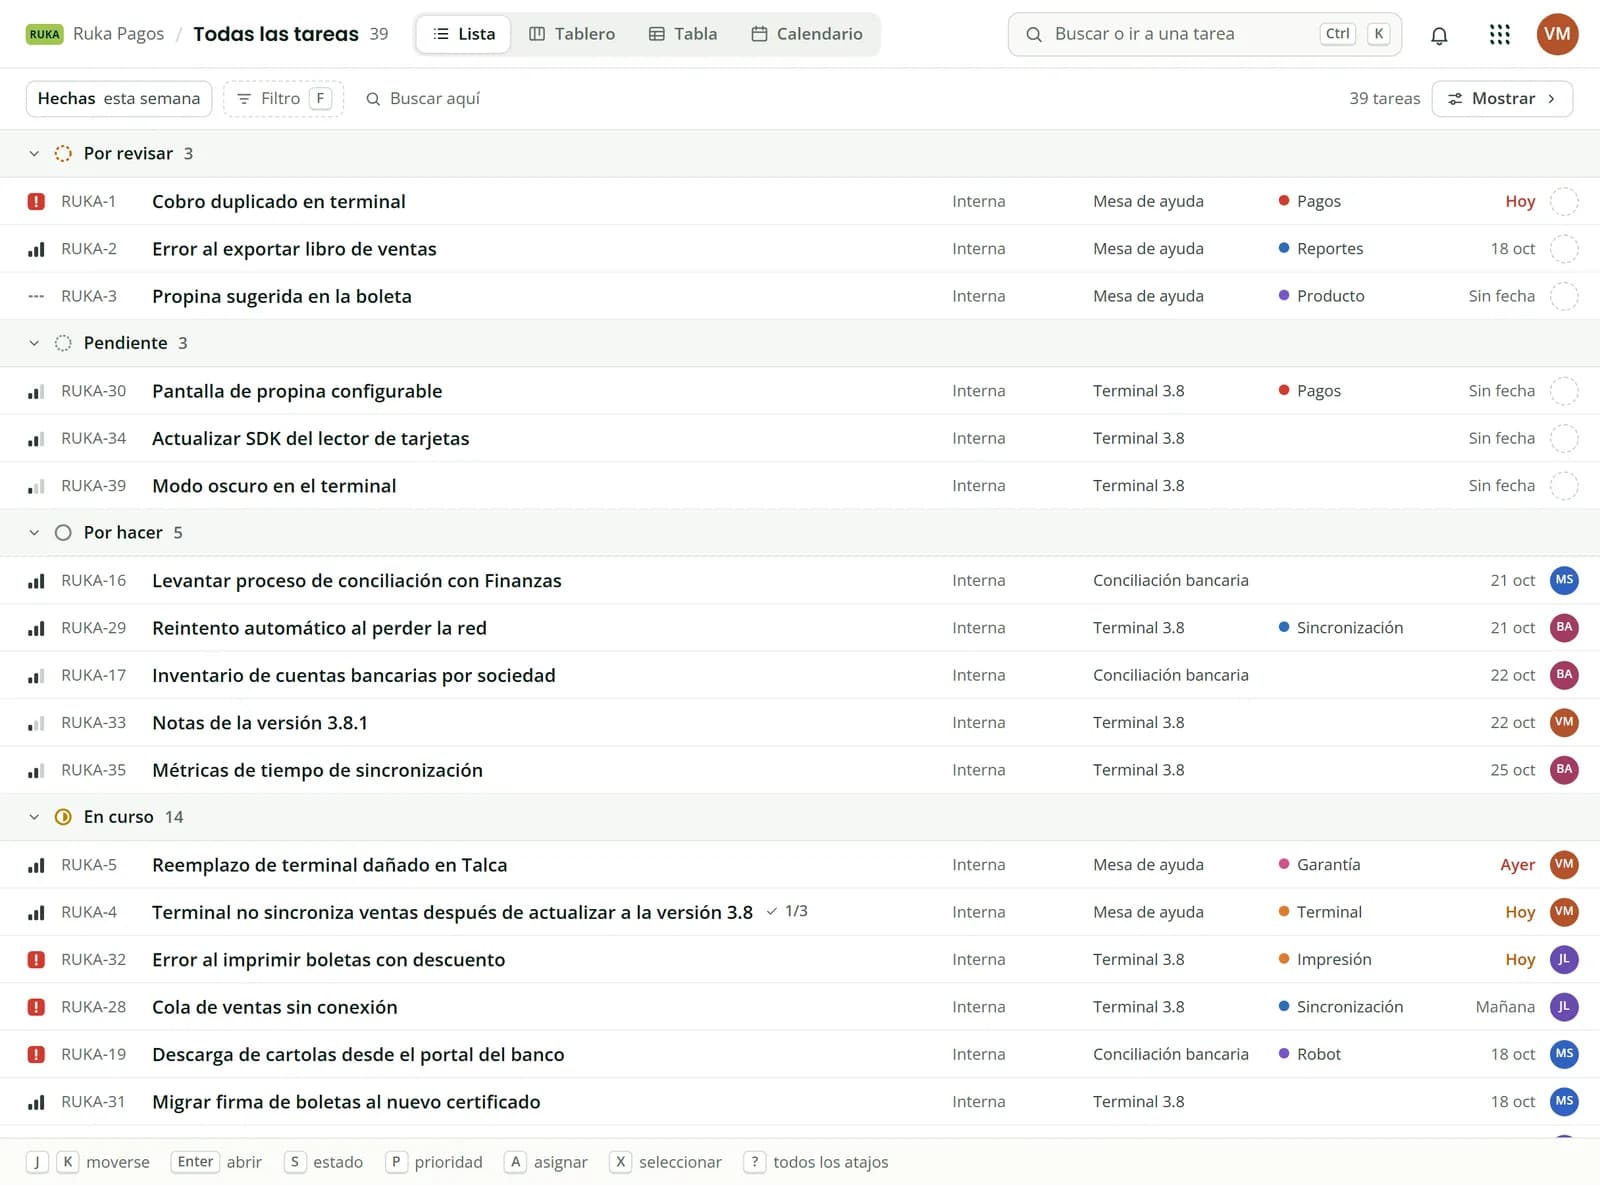Click urgent priority icon on RUKA-28
This screenshot has height=1185, width=1600.
pyautogui.click(x=36, y=1007)
